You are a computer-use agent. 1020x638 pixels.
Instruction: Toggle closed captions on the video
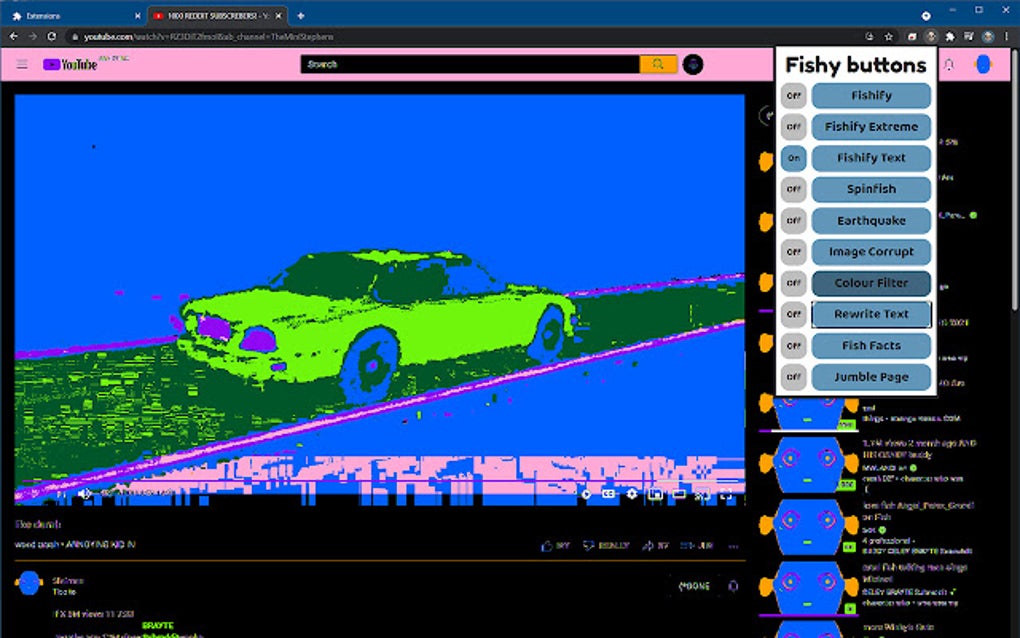[x=608, y=494]
